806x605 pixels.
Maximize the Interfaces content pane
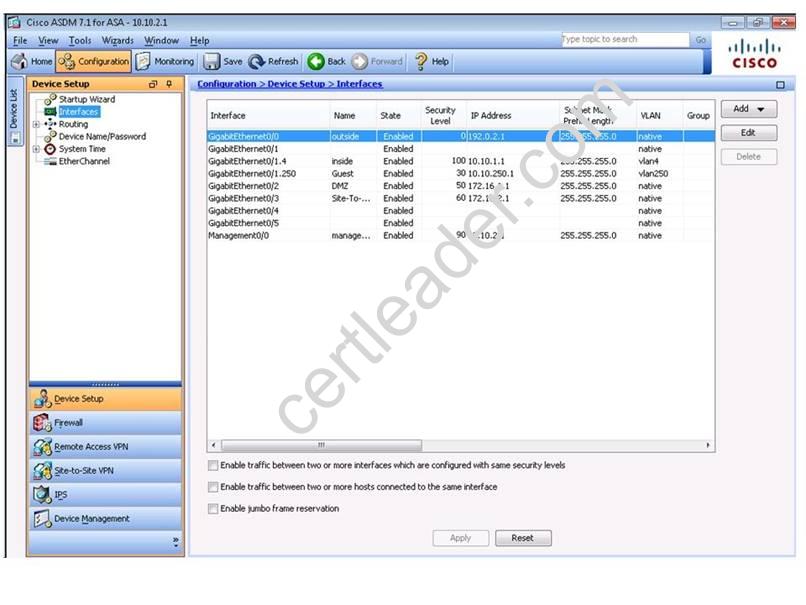click(780, 85)
